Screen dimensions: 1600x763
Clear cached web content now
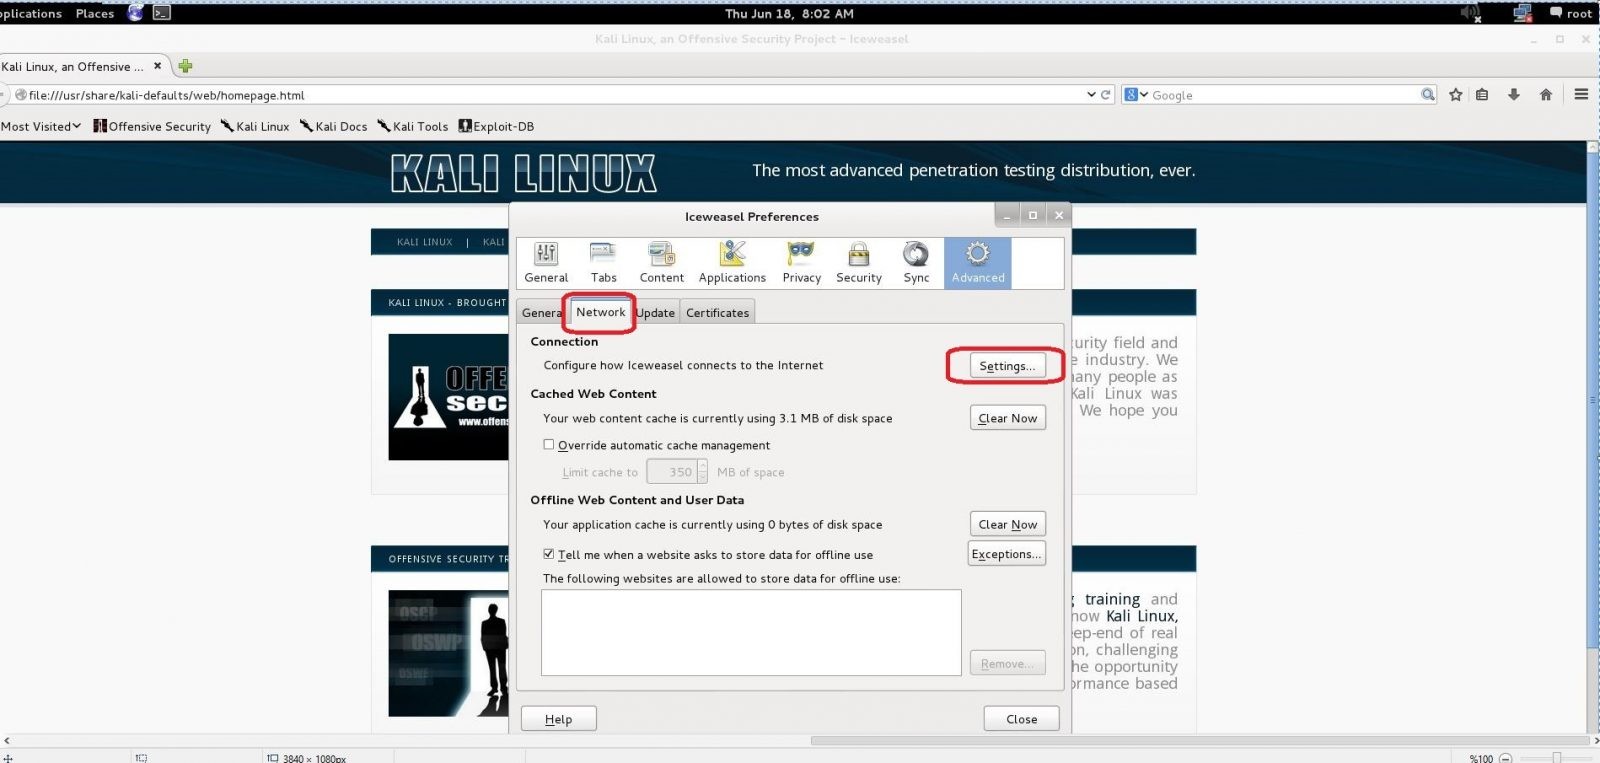tap(1007, 418)
